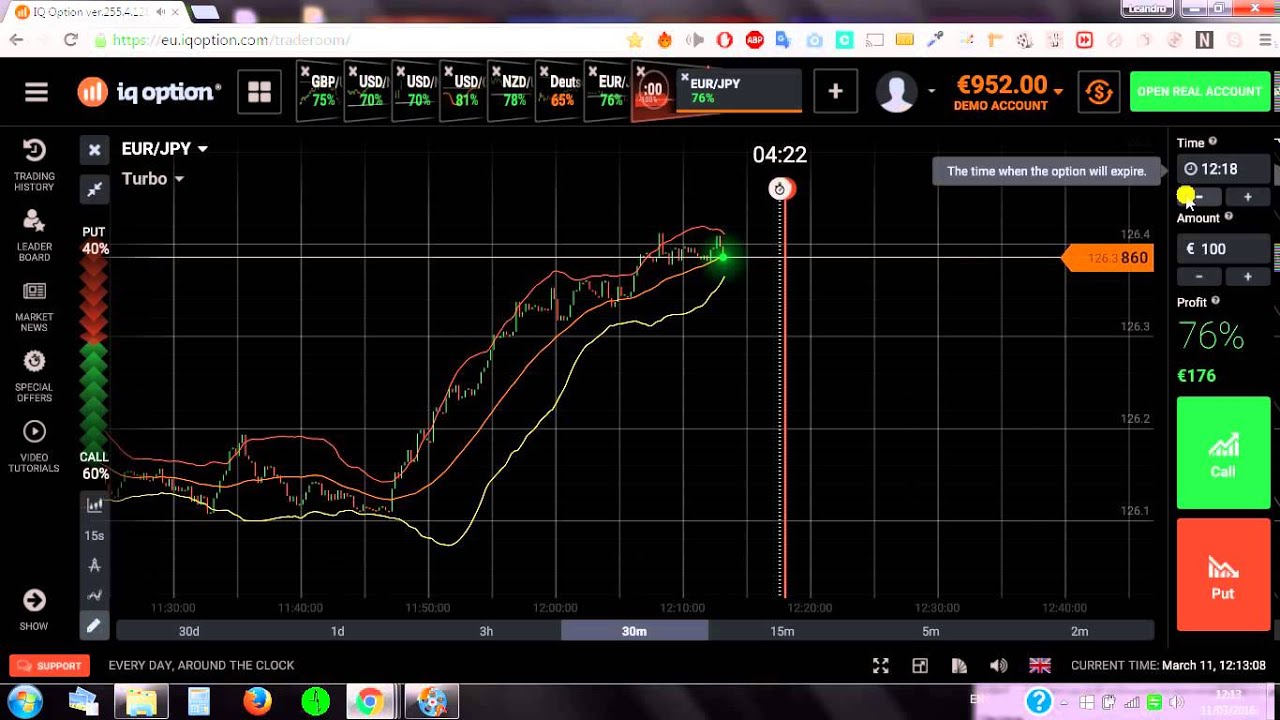This screenshot has width=1280, height=720.
Task: Open Video Tutorials
Action: tap(34, 446)
